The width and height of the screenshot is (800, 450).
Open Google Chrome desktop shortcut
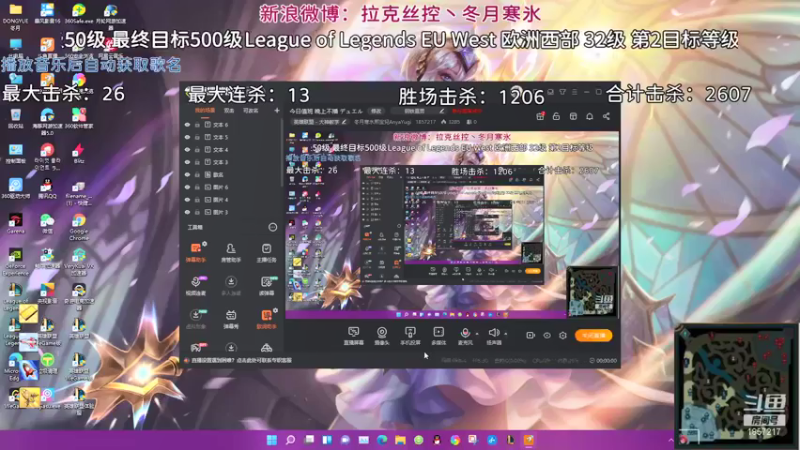[79, 226]
